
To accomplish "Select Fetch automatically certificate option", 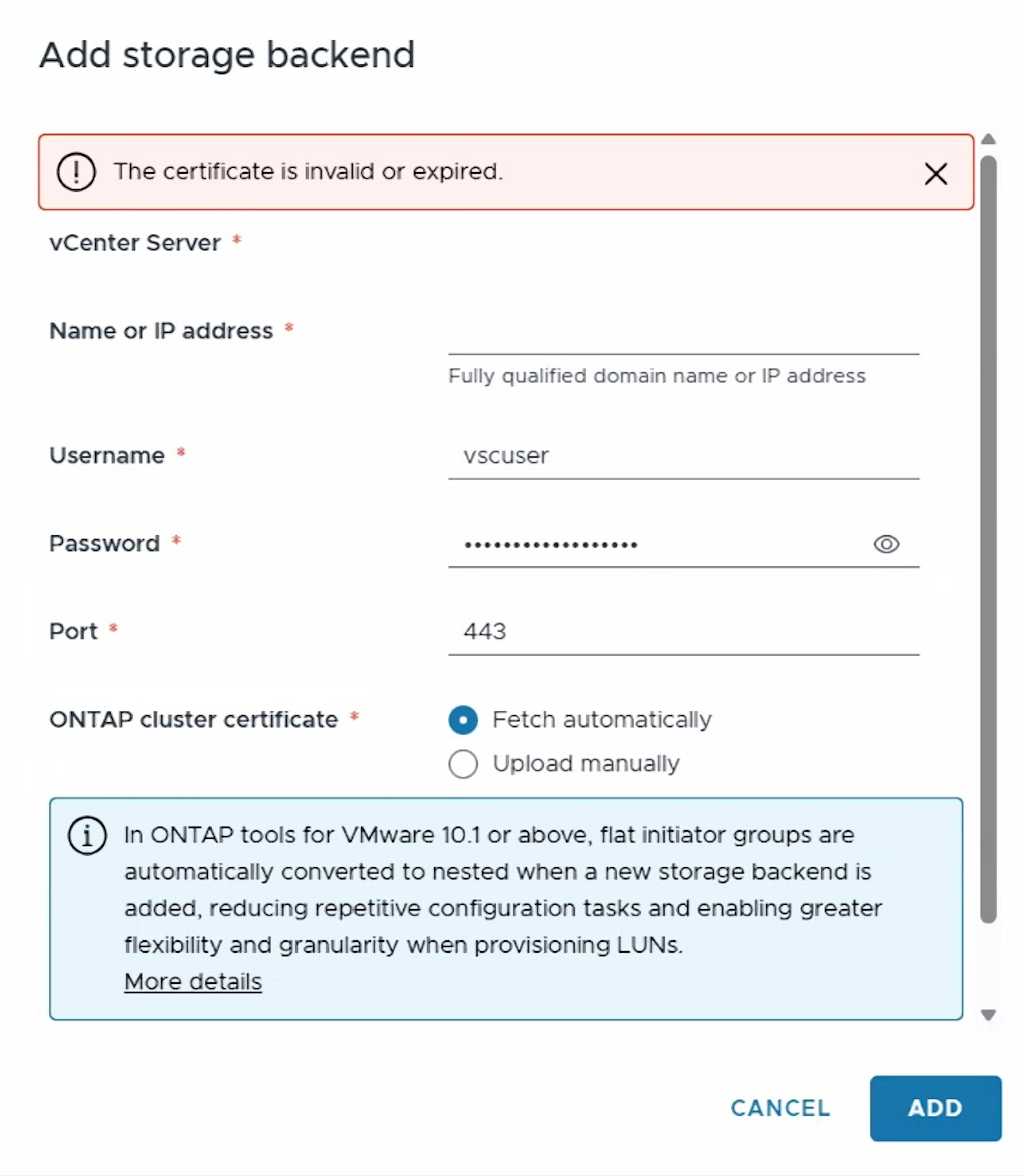I will [463, 720].
